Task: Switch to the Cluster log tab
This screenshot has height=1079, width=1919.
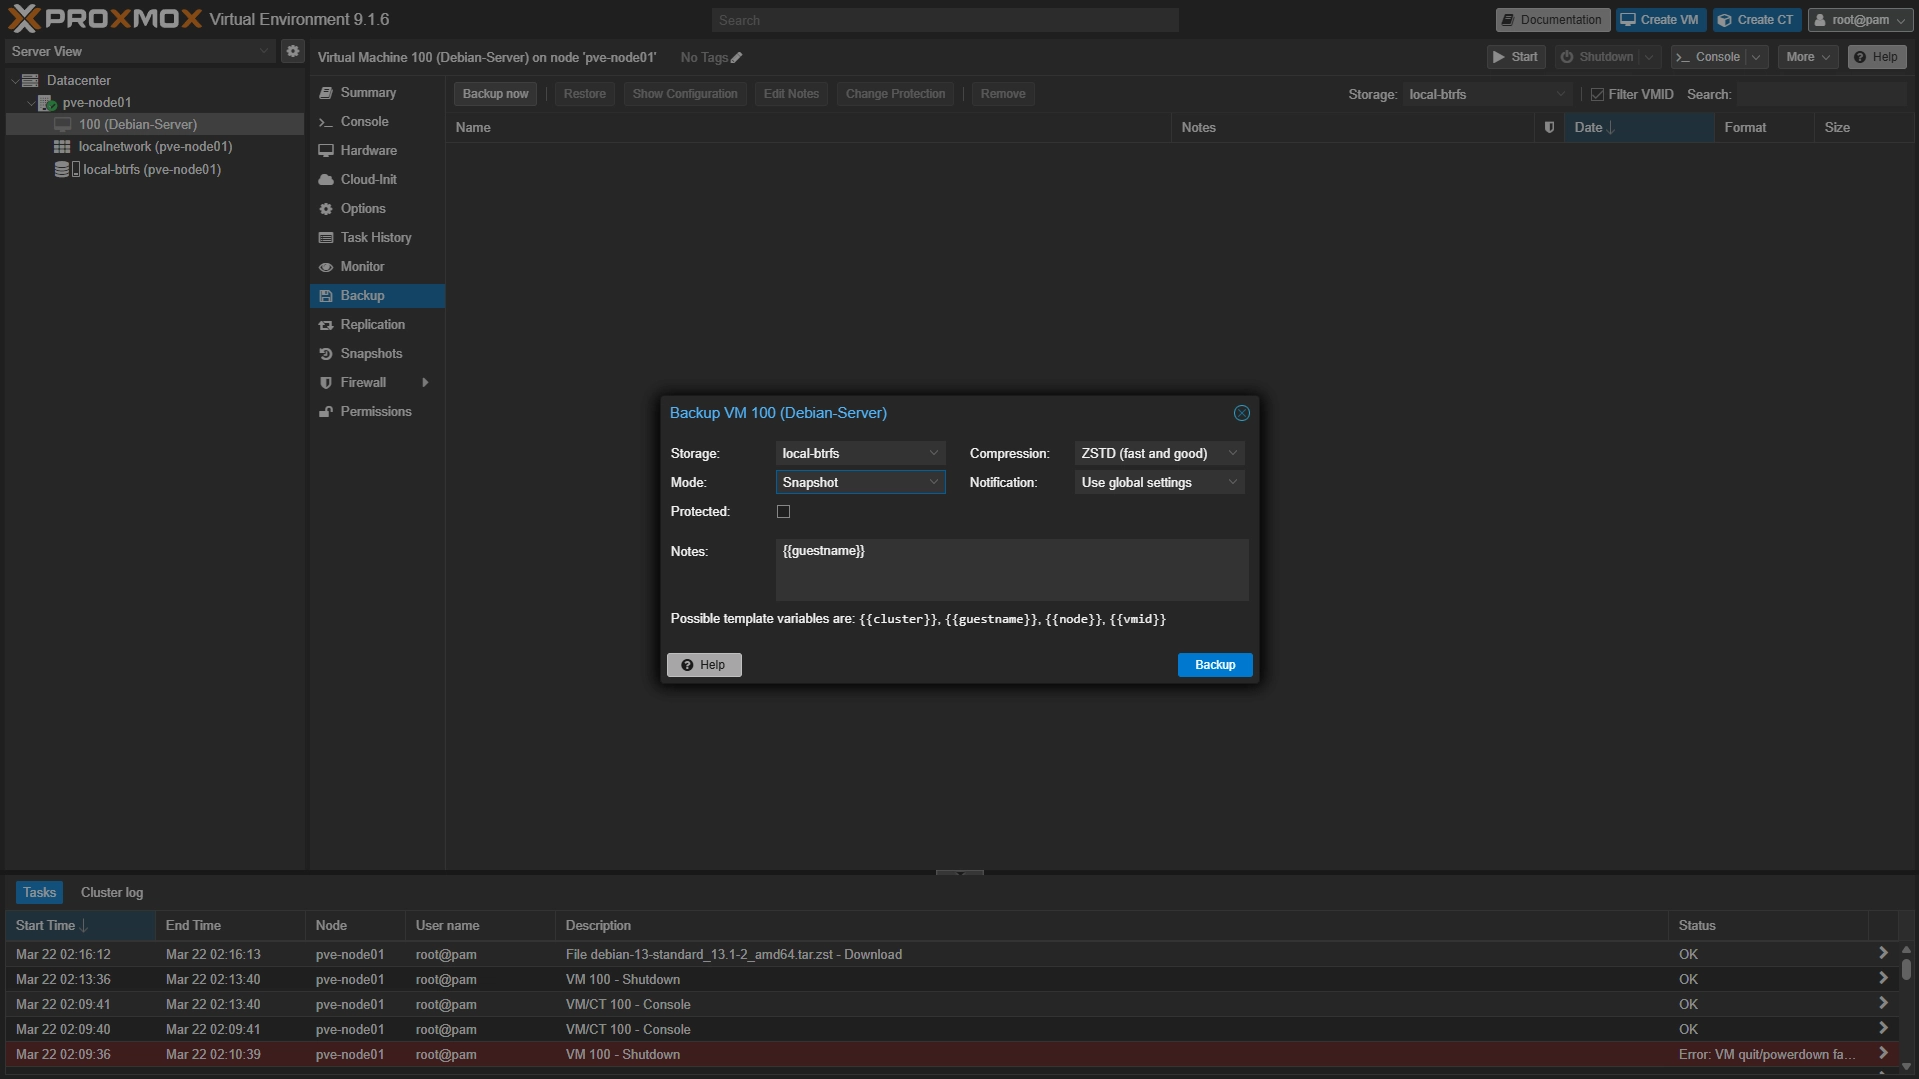Action: click(x=111, y=892)
